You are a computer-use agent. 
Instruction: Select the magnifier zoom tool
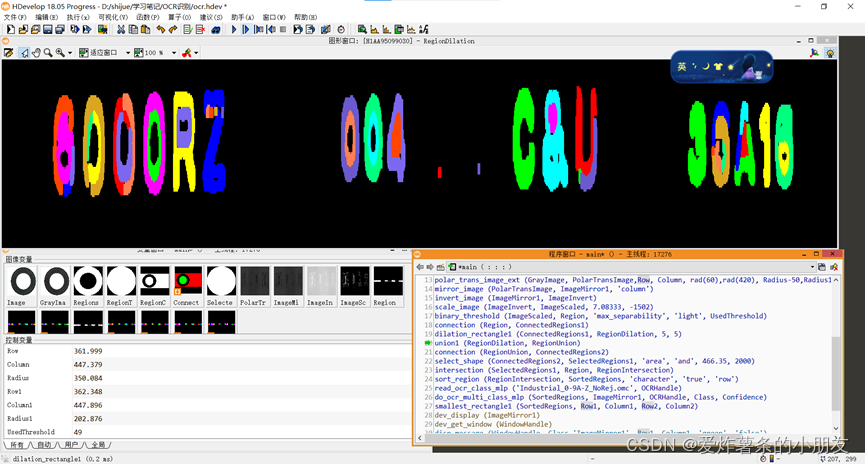click(48, 52)
